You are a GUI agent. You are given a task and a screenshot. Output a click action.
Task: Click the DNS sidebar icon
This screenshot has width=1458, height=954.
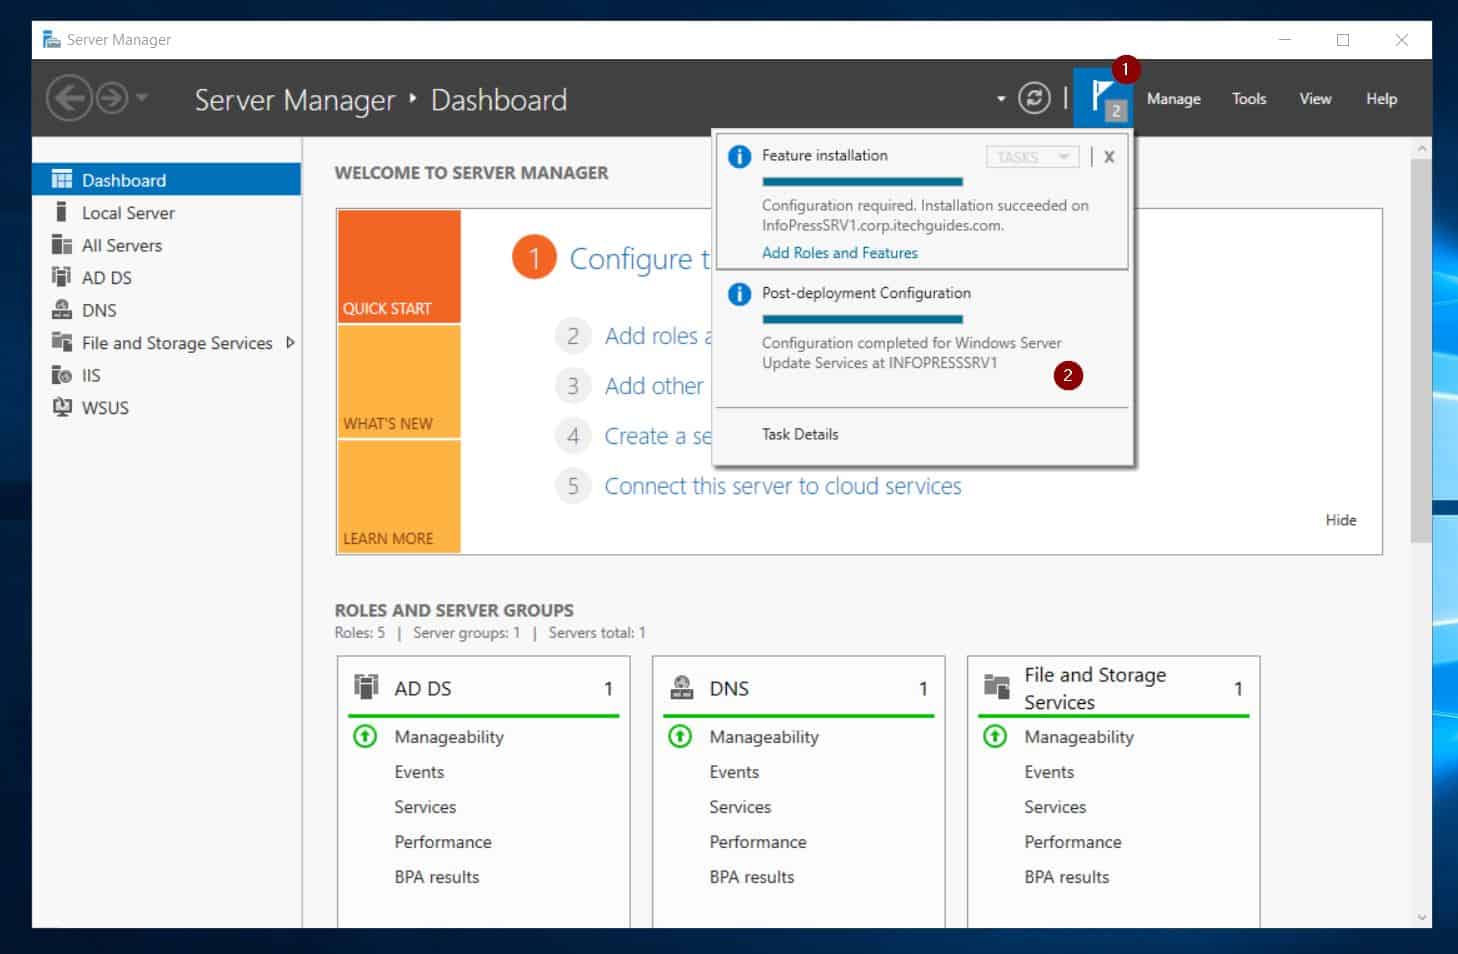pyautogui.click(x=62, y=310)
